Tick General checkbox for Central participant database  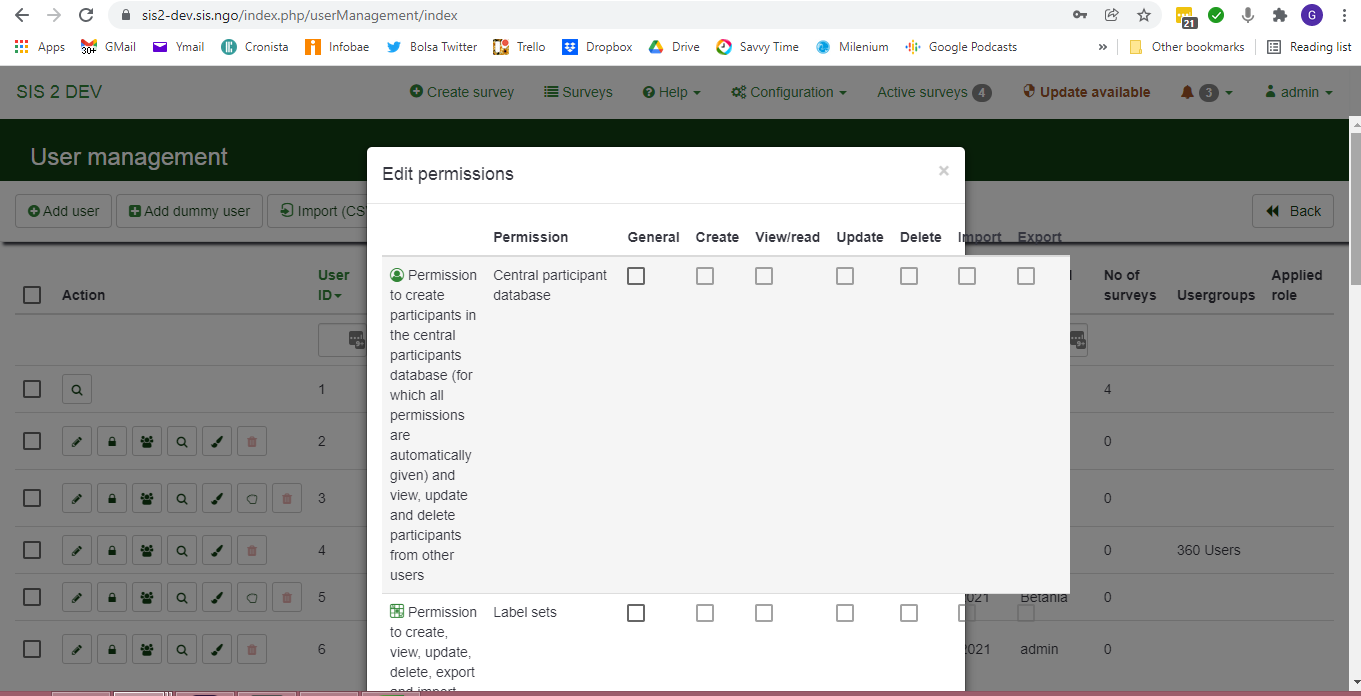pos(636,276)
